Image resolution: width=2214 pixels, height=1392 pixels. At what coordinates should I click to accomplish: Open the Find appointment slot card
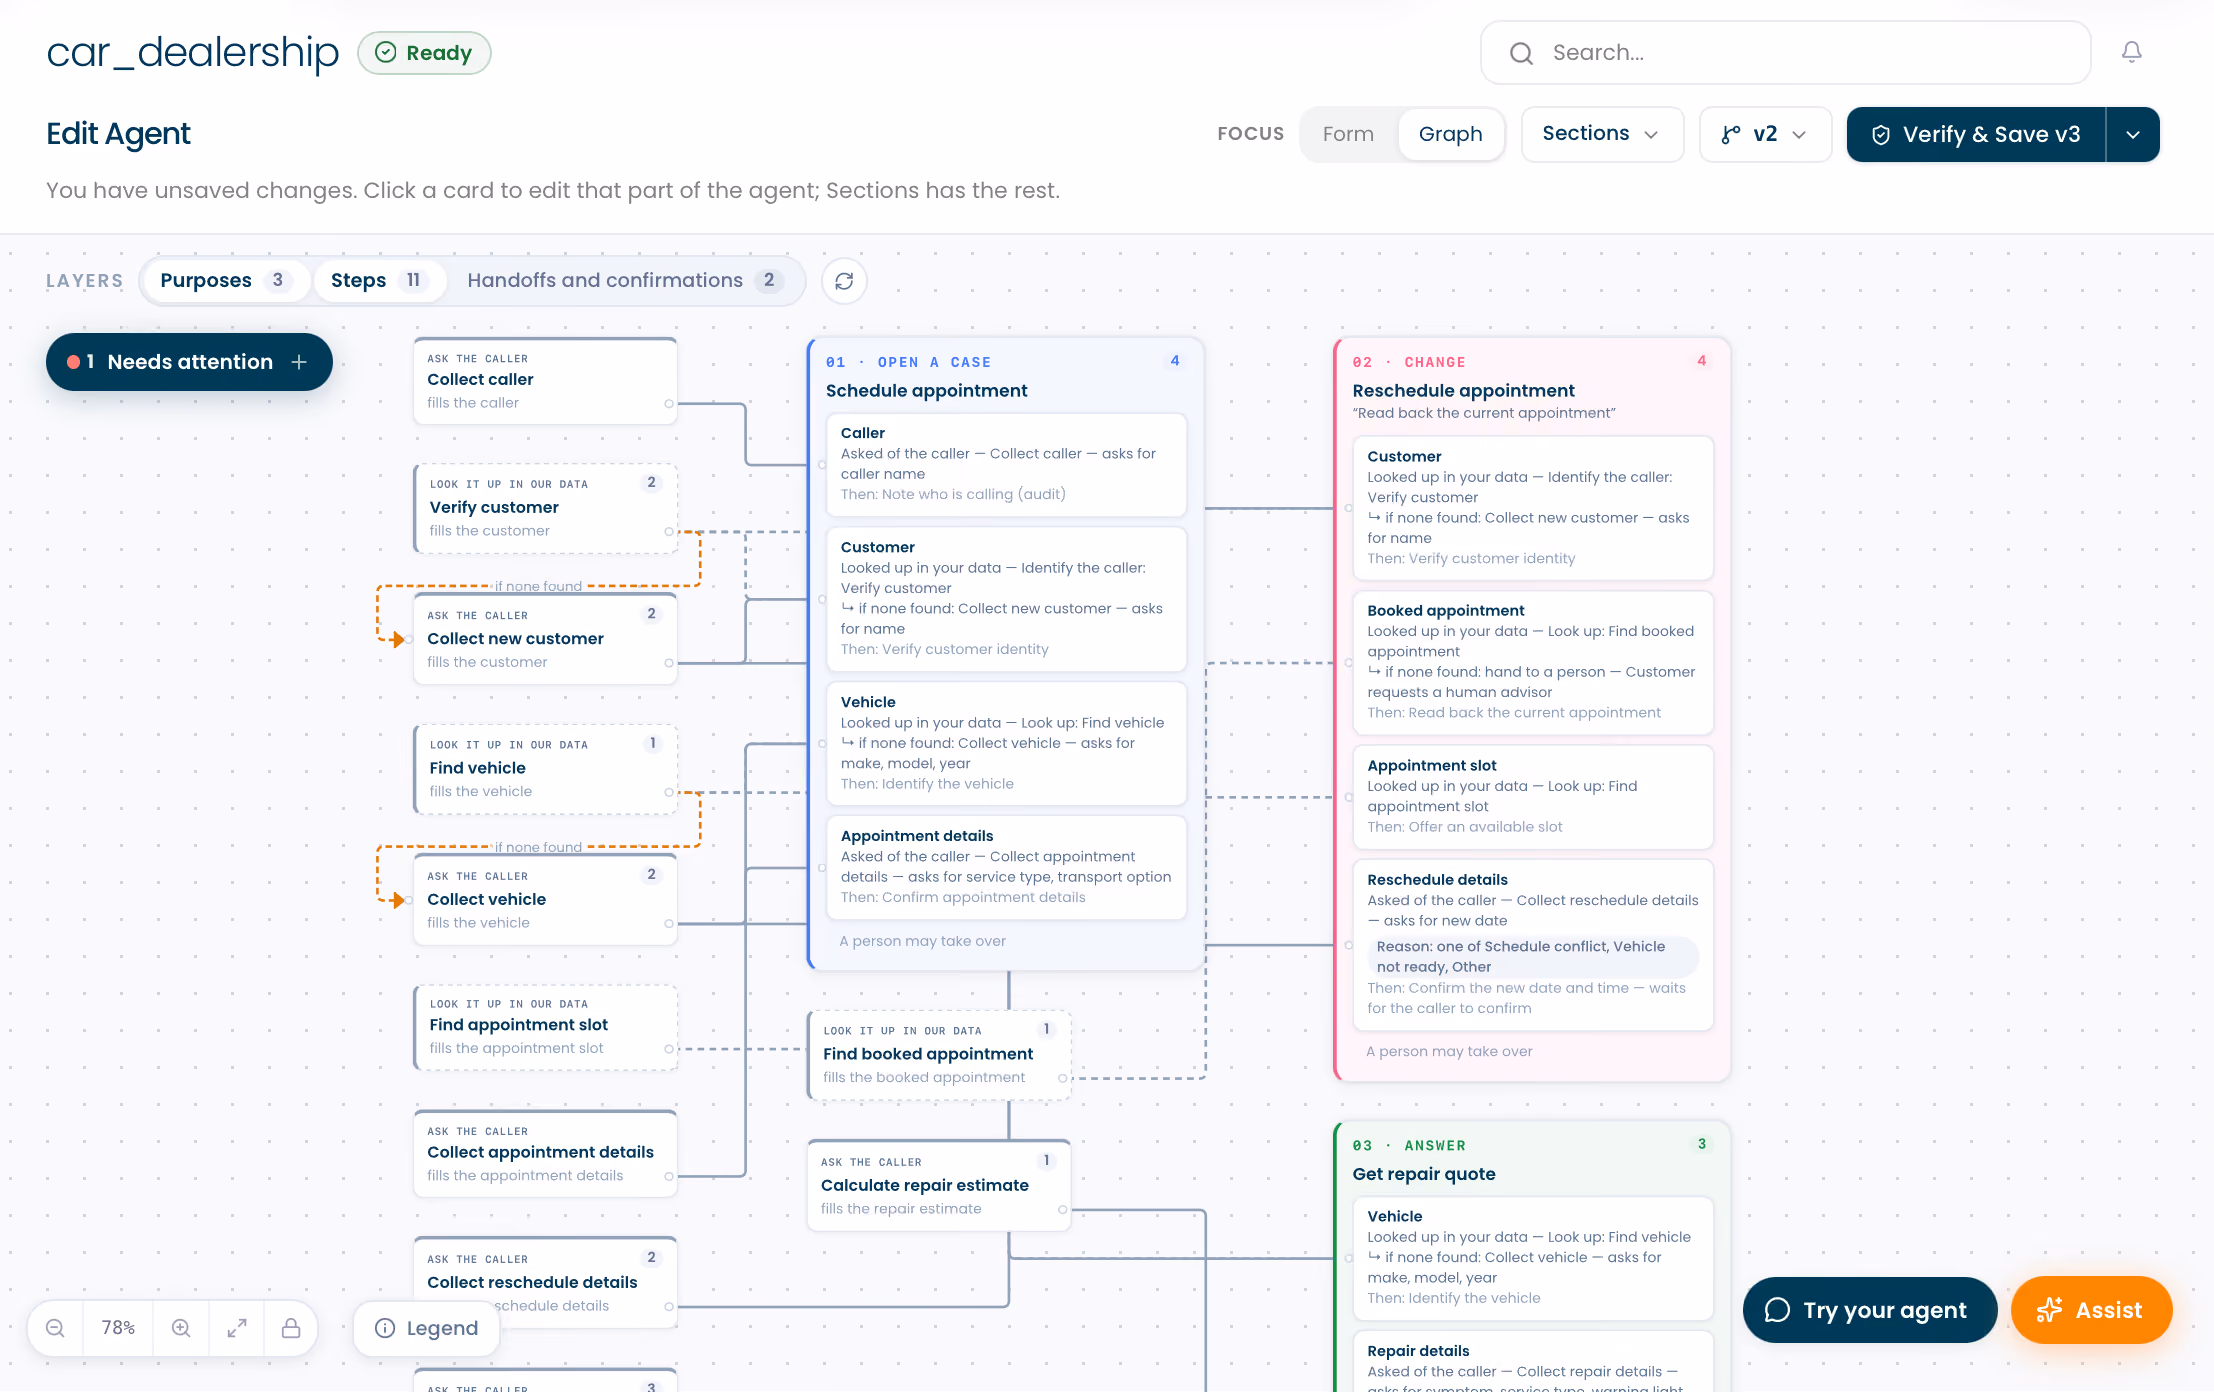[546, 1027]
